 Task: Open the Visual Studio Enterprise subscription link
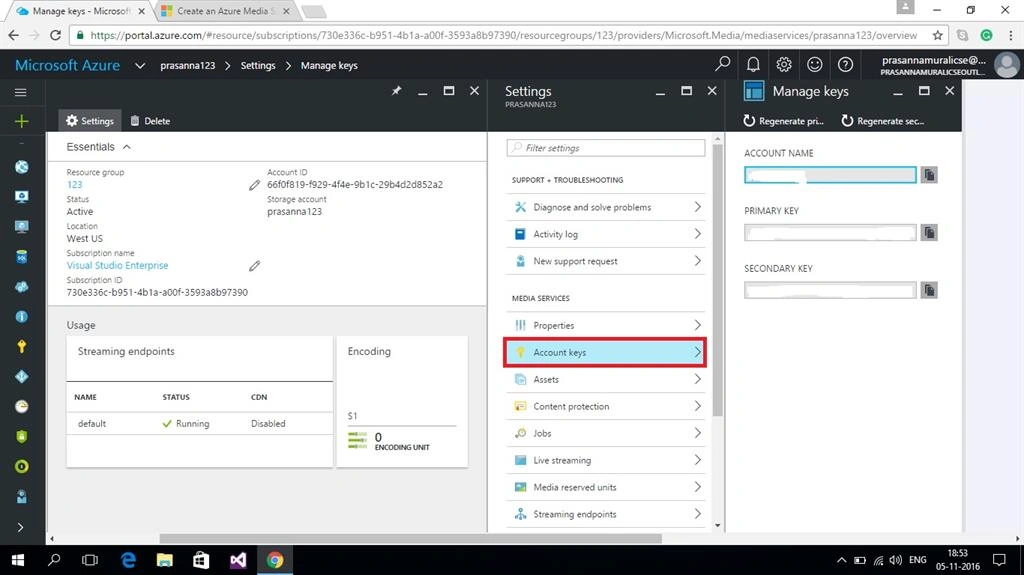118,265
